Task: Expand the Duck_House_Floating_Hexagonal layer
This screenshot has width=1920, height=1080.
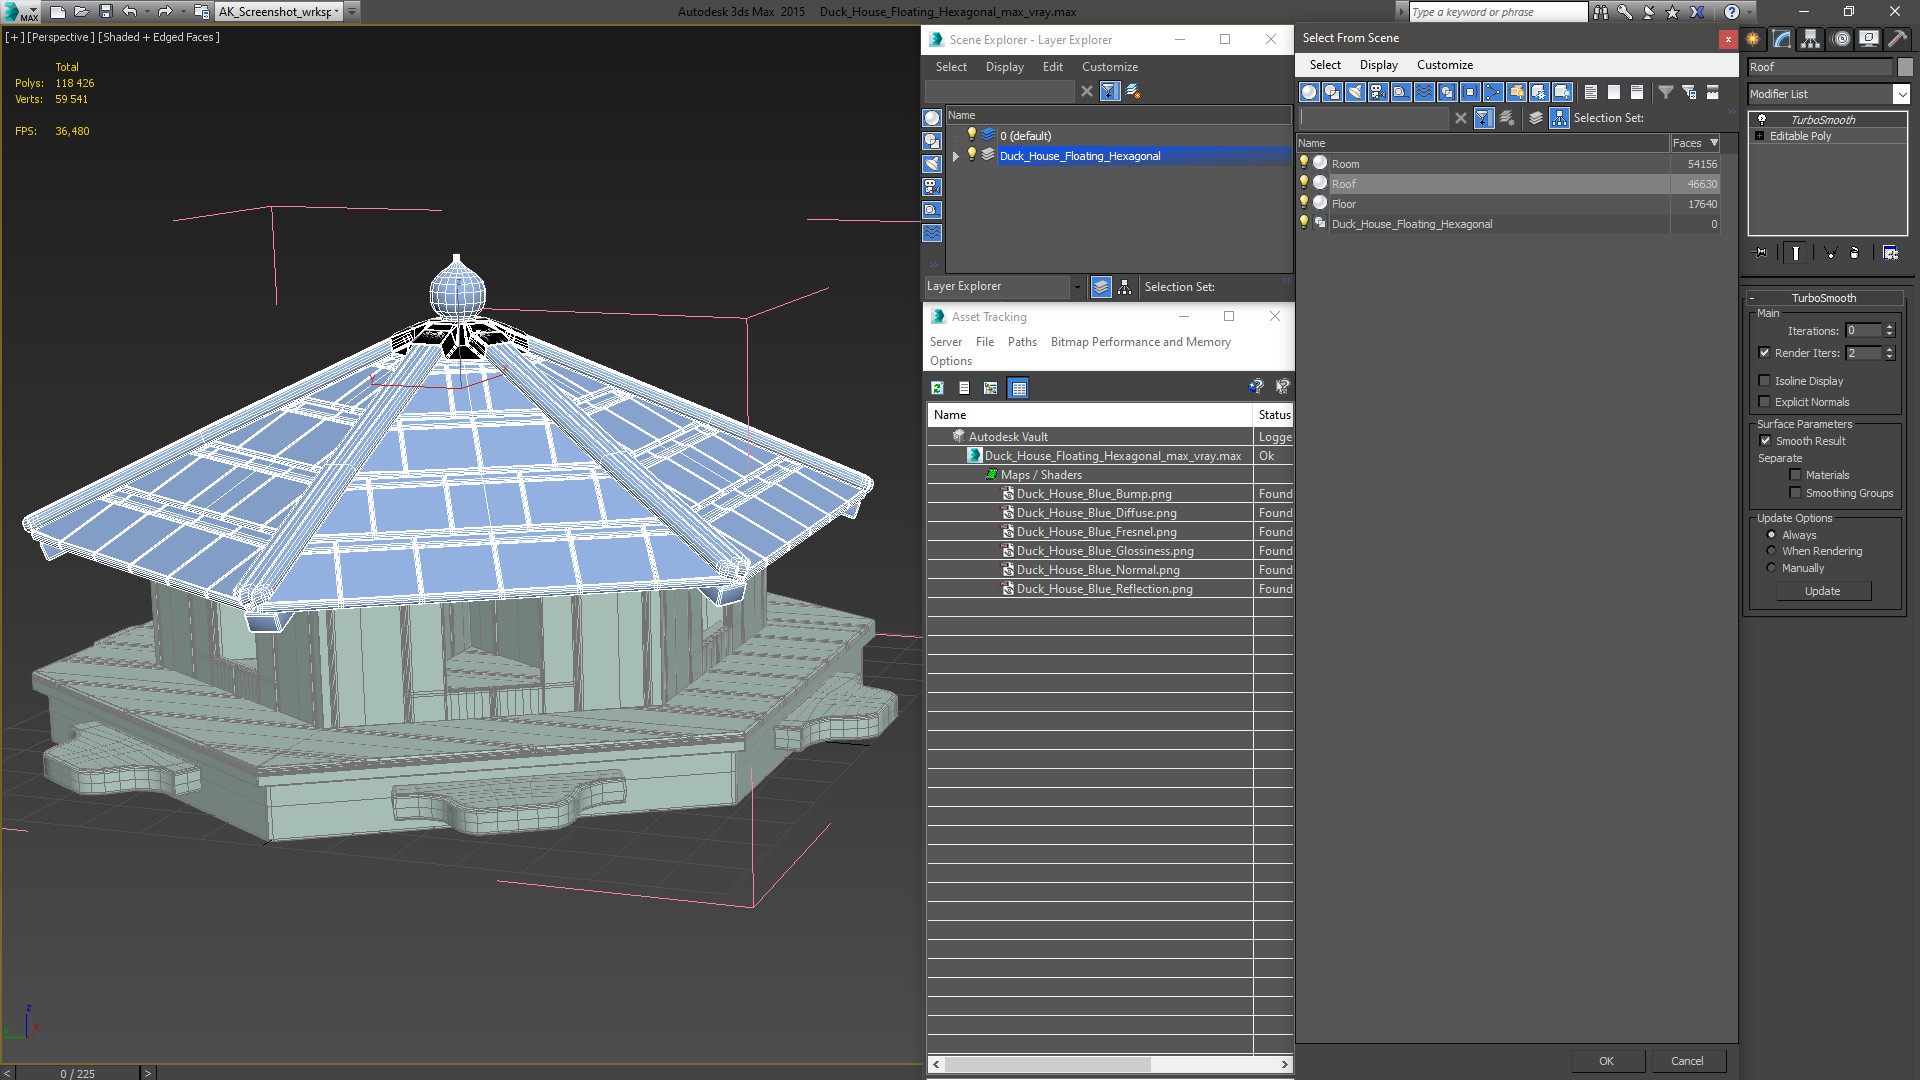Action: pos(956,156)
